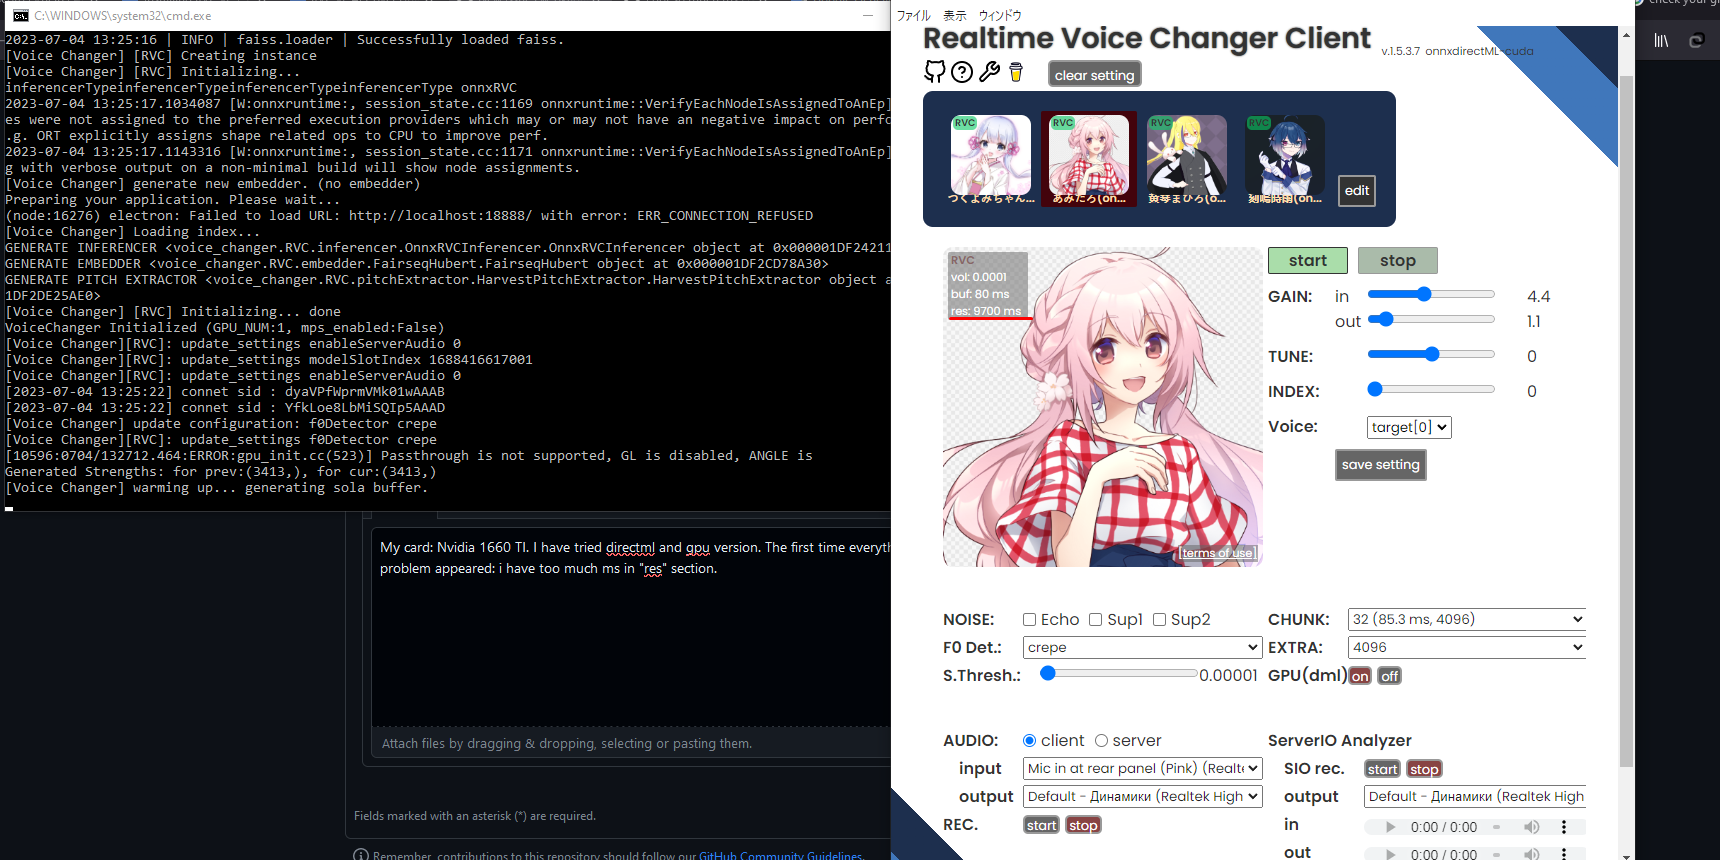
Task: Enable the Sup1 noise suppression checkbox
Action: [1095, 620]
